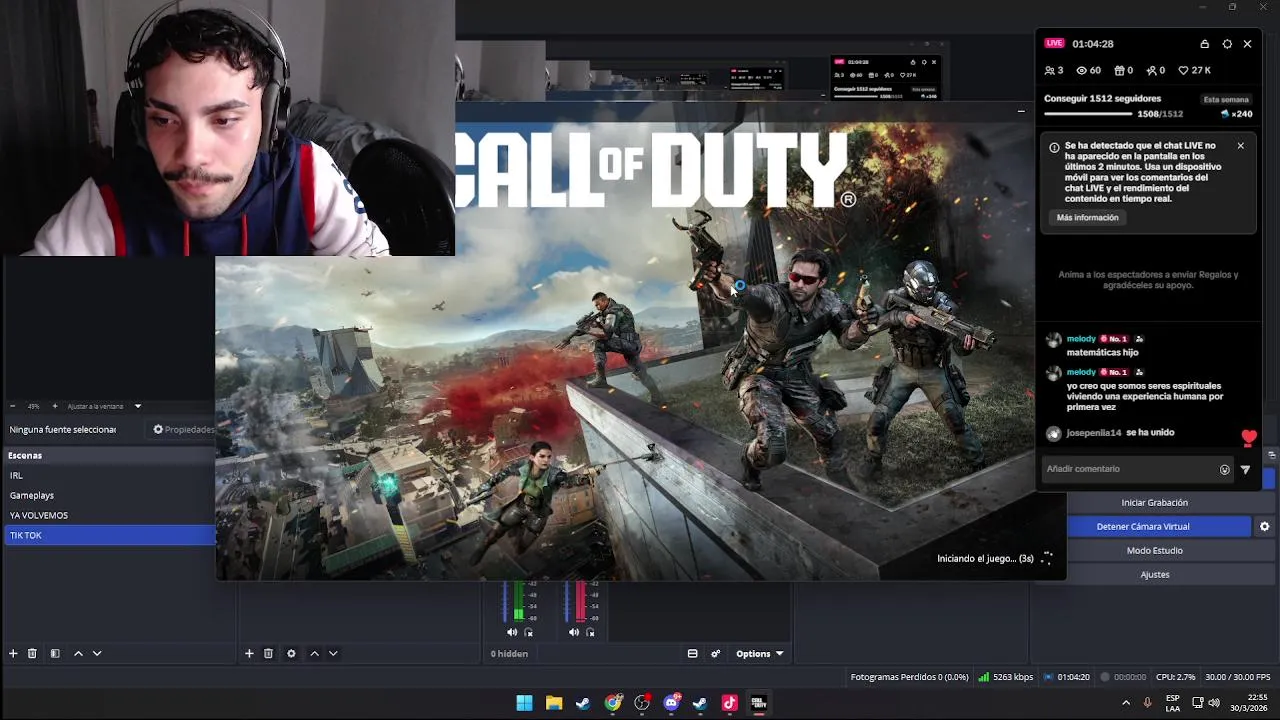Click Iniciar Grabación button

(1155, 502)
